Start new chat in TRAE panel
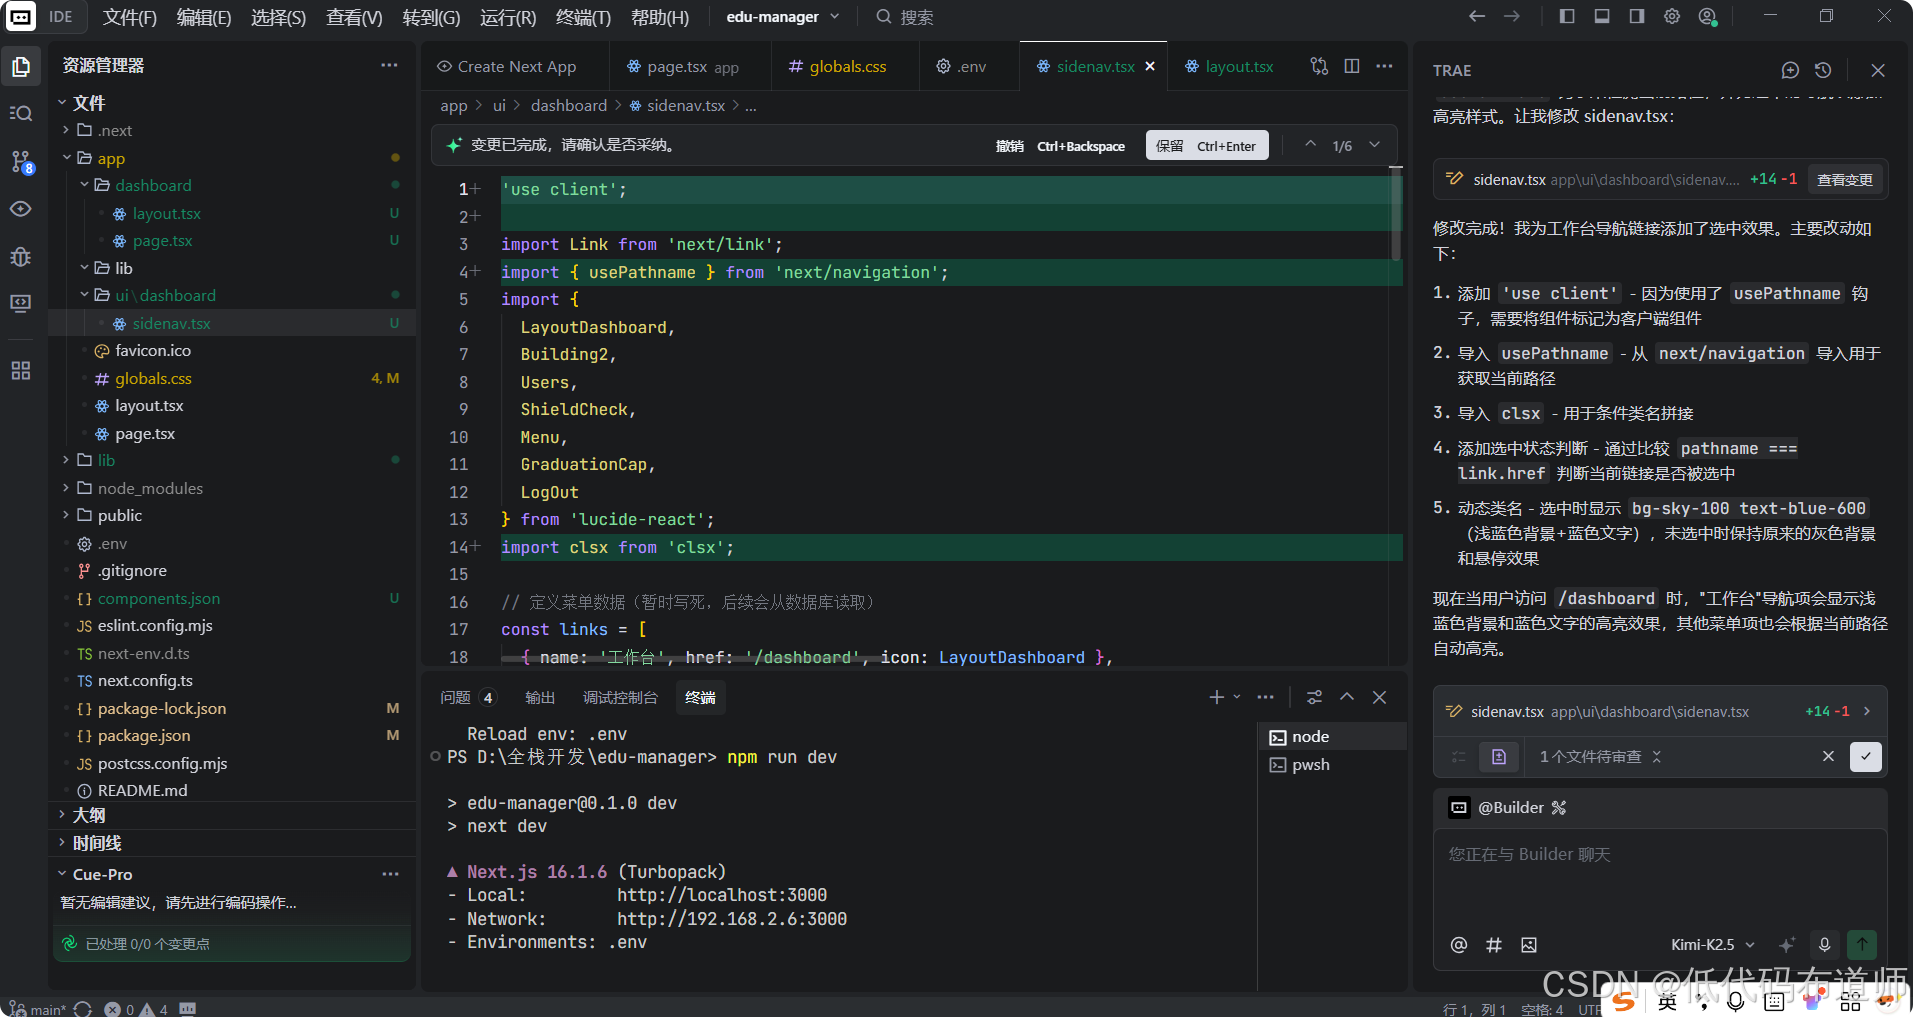The image size is (1913, 1017). coord(1790,70)
